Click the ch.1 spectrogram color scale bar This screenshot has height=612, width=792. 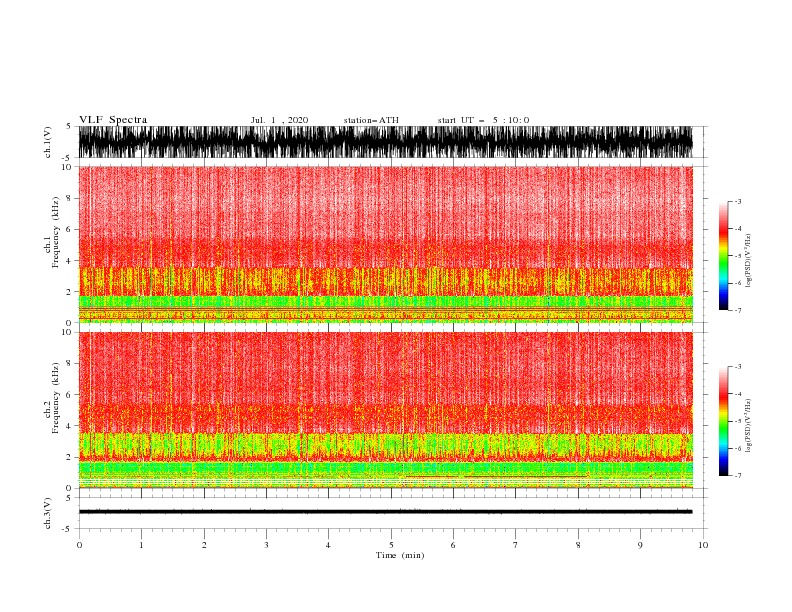723,256
